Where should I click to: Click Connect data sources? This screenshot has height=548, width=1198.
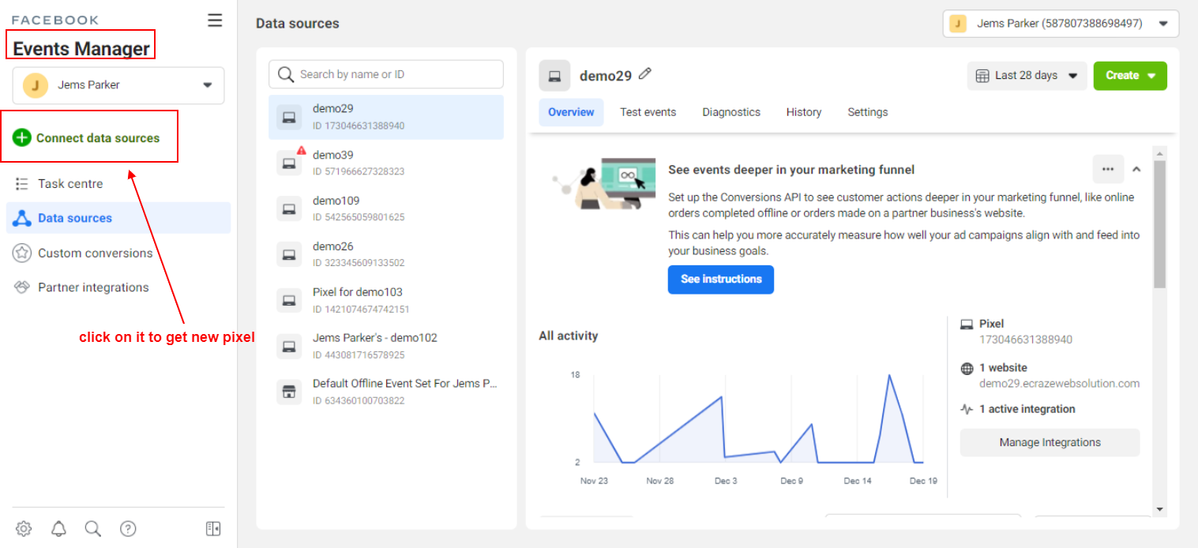click(97, 138)
